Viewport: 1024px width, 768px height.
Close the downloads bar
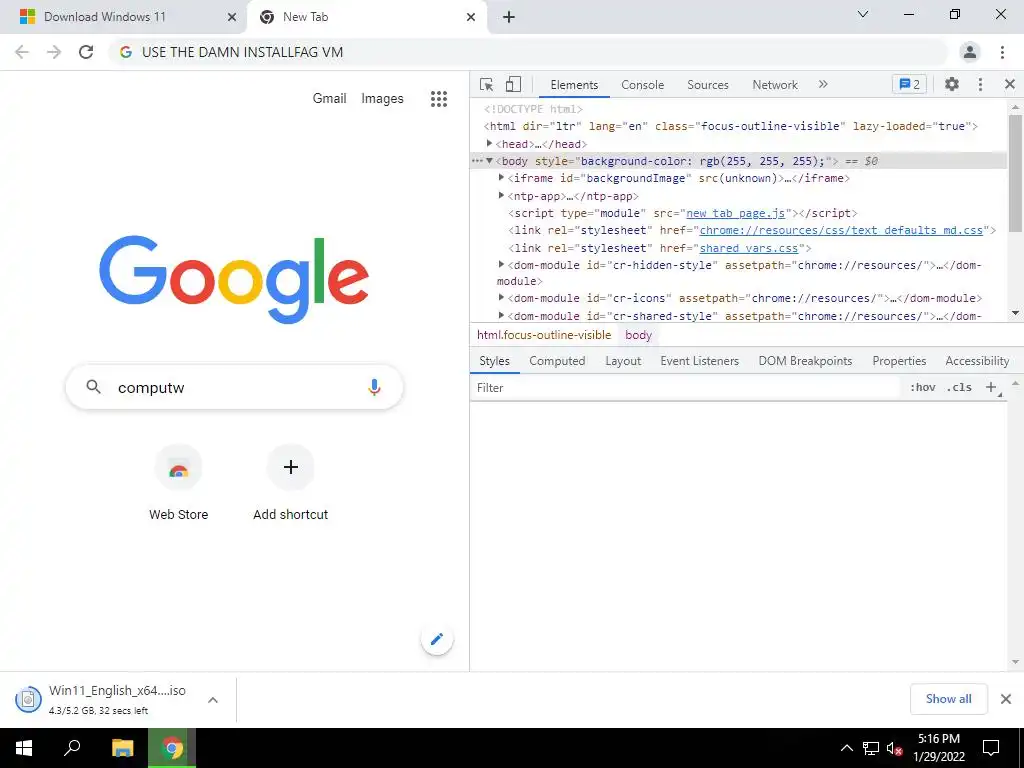1006,699
